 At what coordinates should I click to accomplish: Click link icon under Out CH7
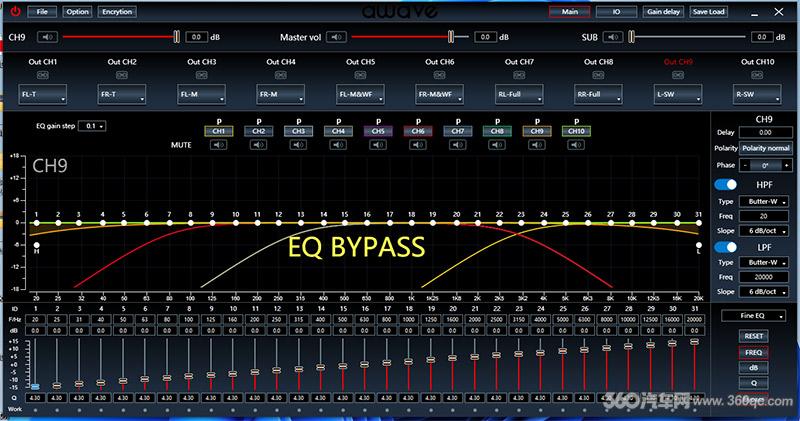tap(519, 75)
